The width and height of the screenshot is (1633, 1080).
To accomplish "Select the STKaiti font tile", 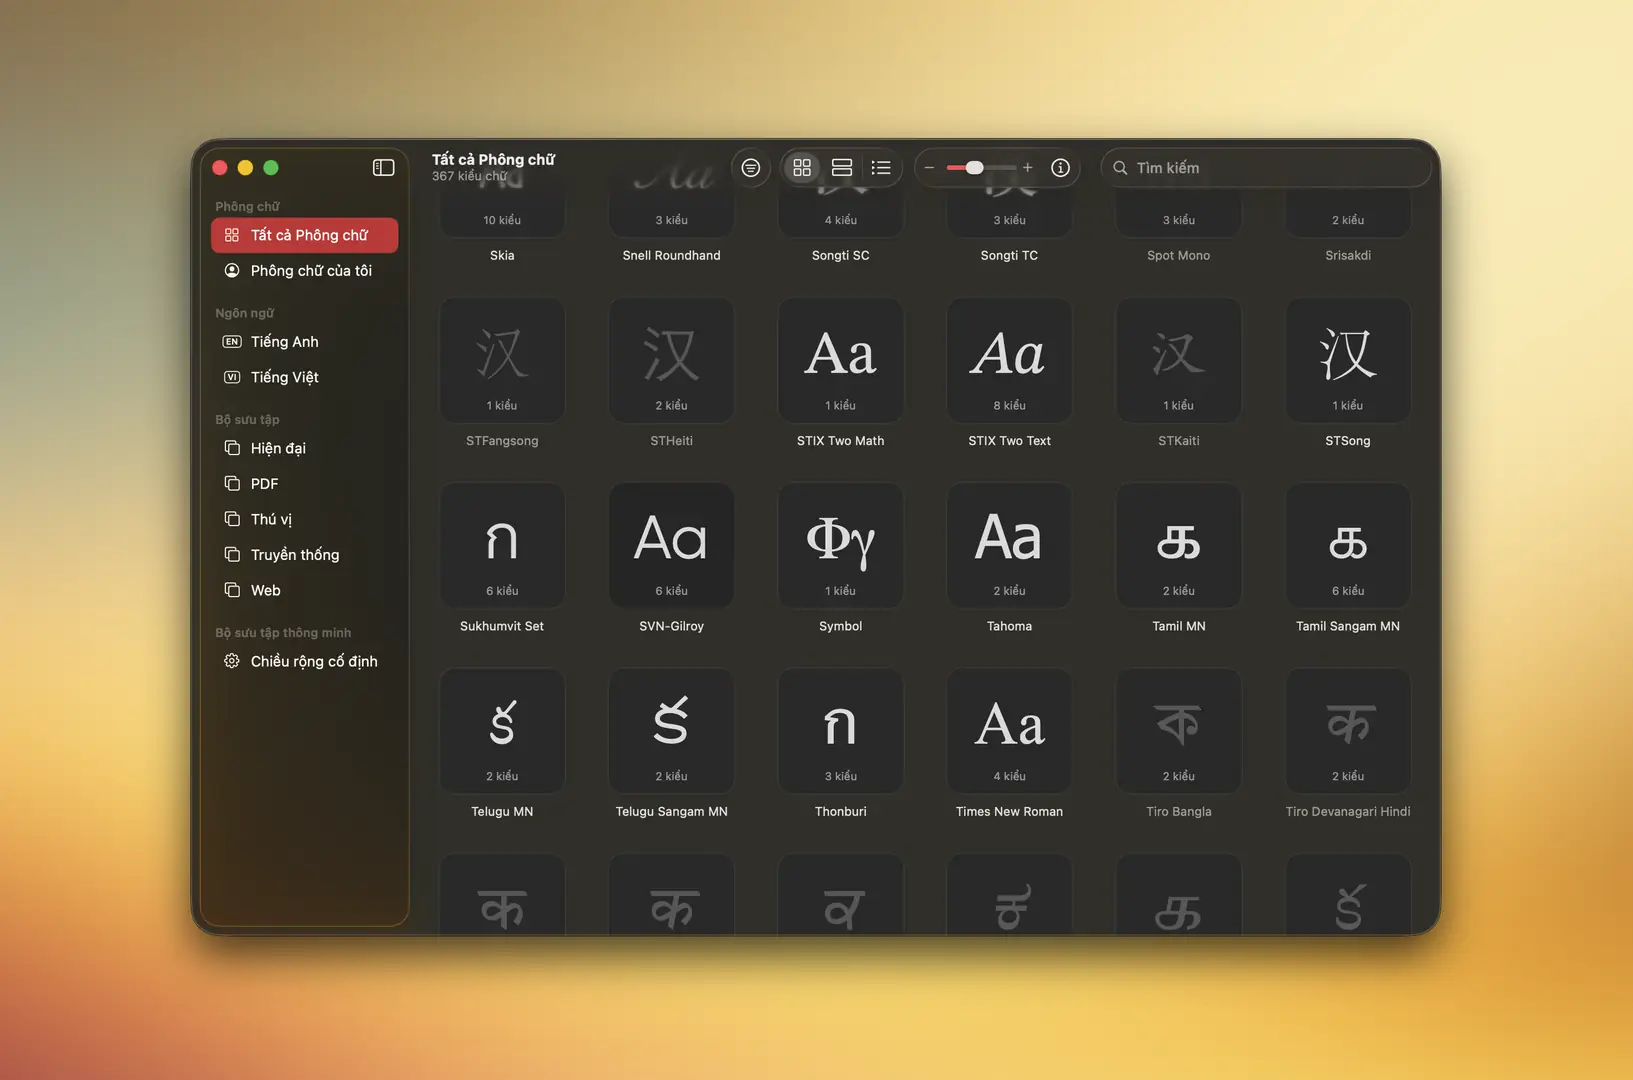I will click(x=1179, y=360).
